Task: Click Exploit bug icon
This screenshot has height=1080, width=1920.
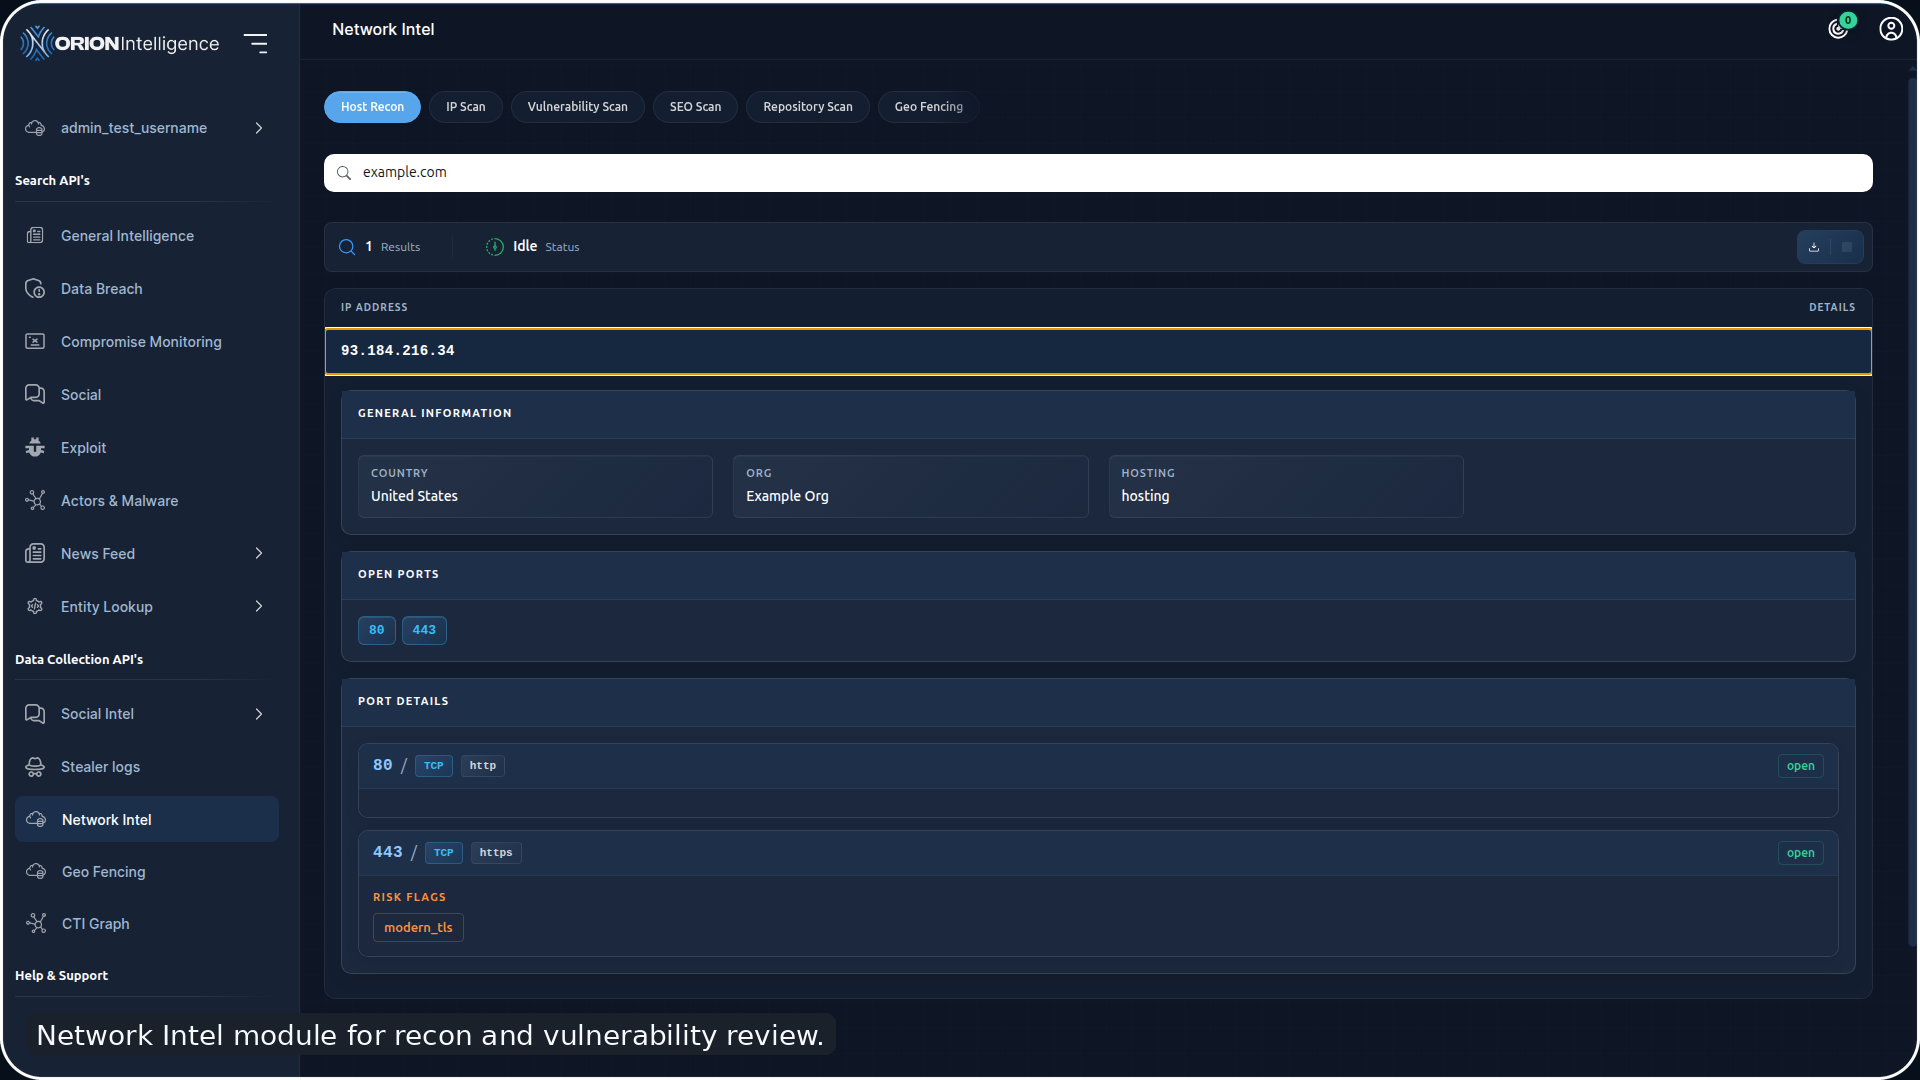Action: (35, 448)
